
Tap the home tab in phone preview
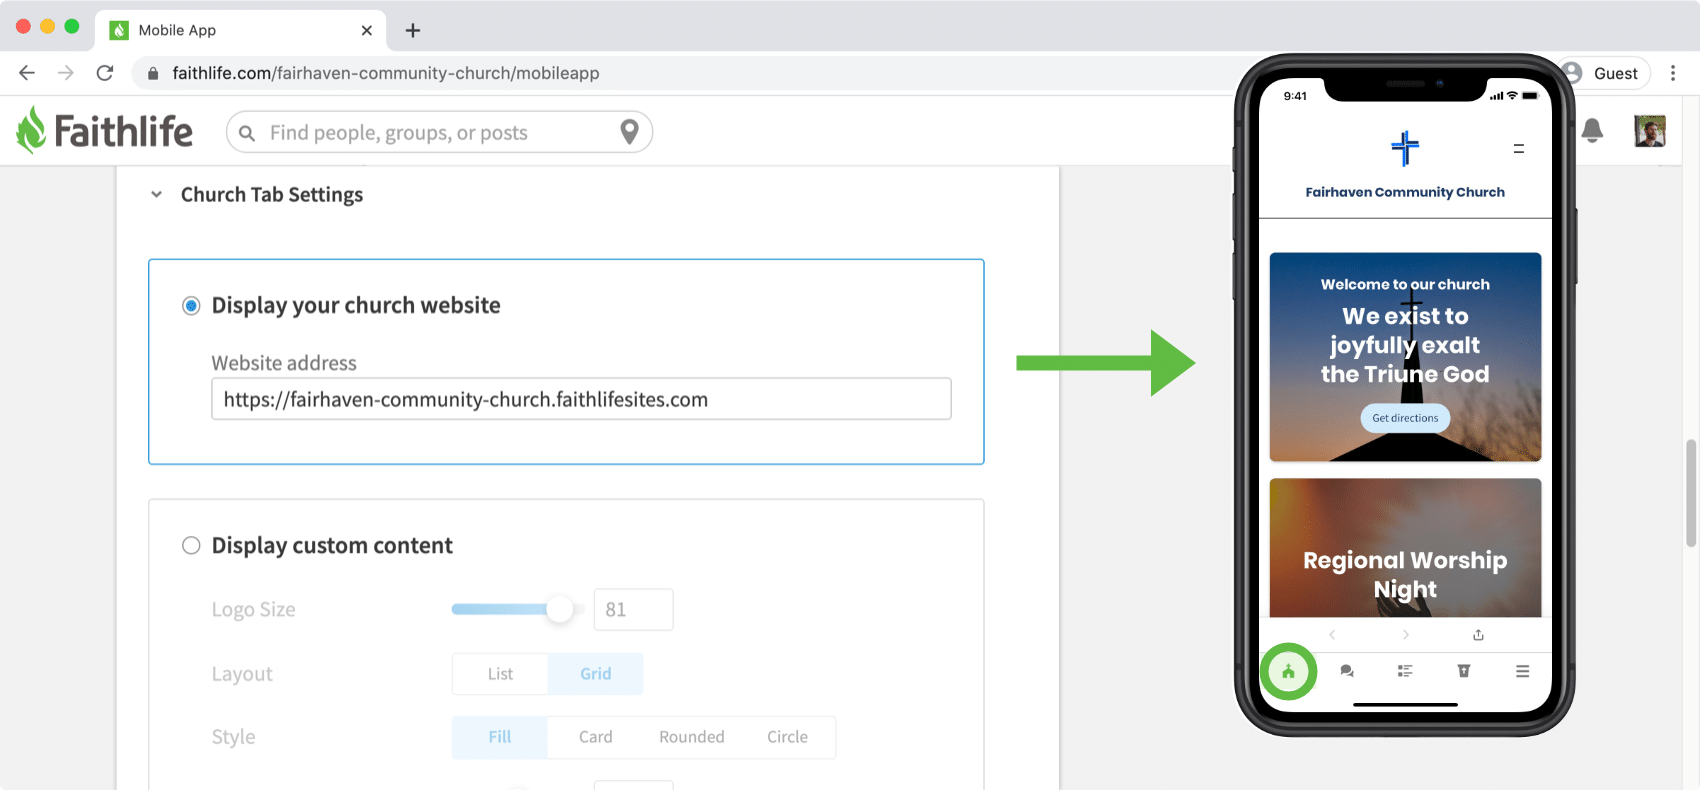pos(1288,671)
